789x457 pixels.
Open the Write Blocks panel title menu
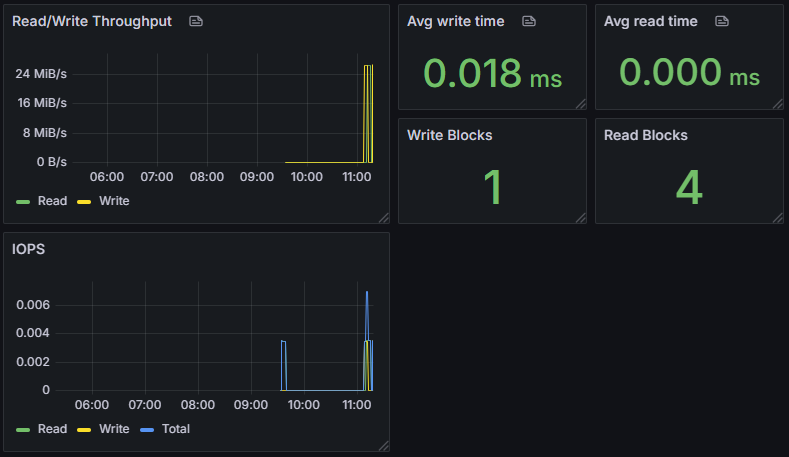click(x=449, y=135)
